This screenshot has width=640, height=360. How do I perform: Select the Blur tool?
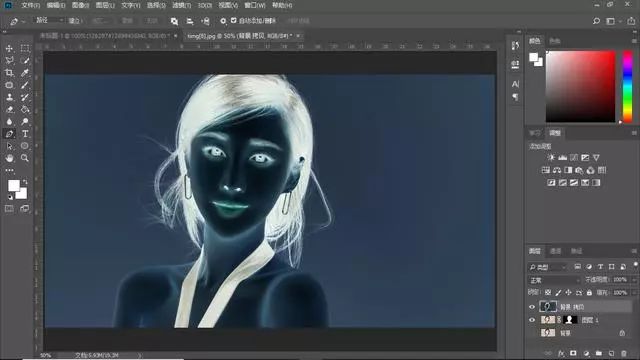(9, 122)
